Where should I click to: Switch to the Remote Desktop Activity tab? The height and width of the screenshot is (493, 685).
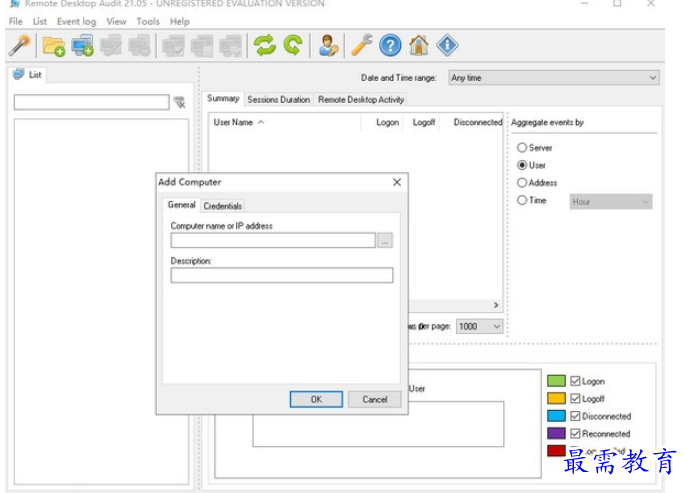pyautogui.click(x=361, y=100)
